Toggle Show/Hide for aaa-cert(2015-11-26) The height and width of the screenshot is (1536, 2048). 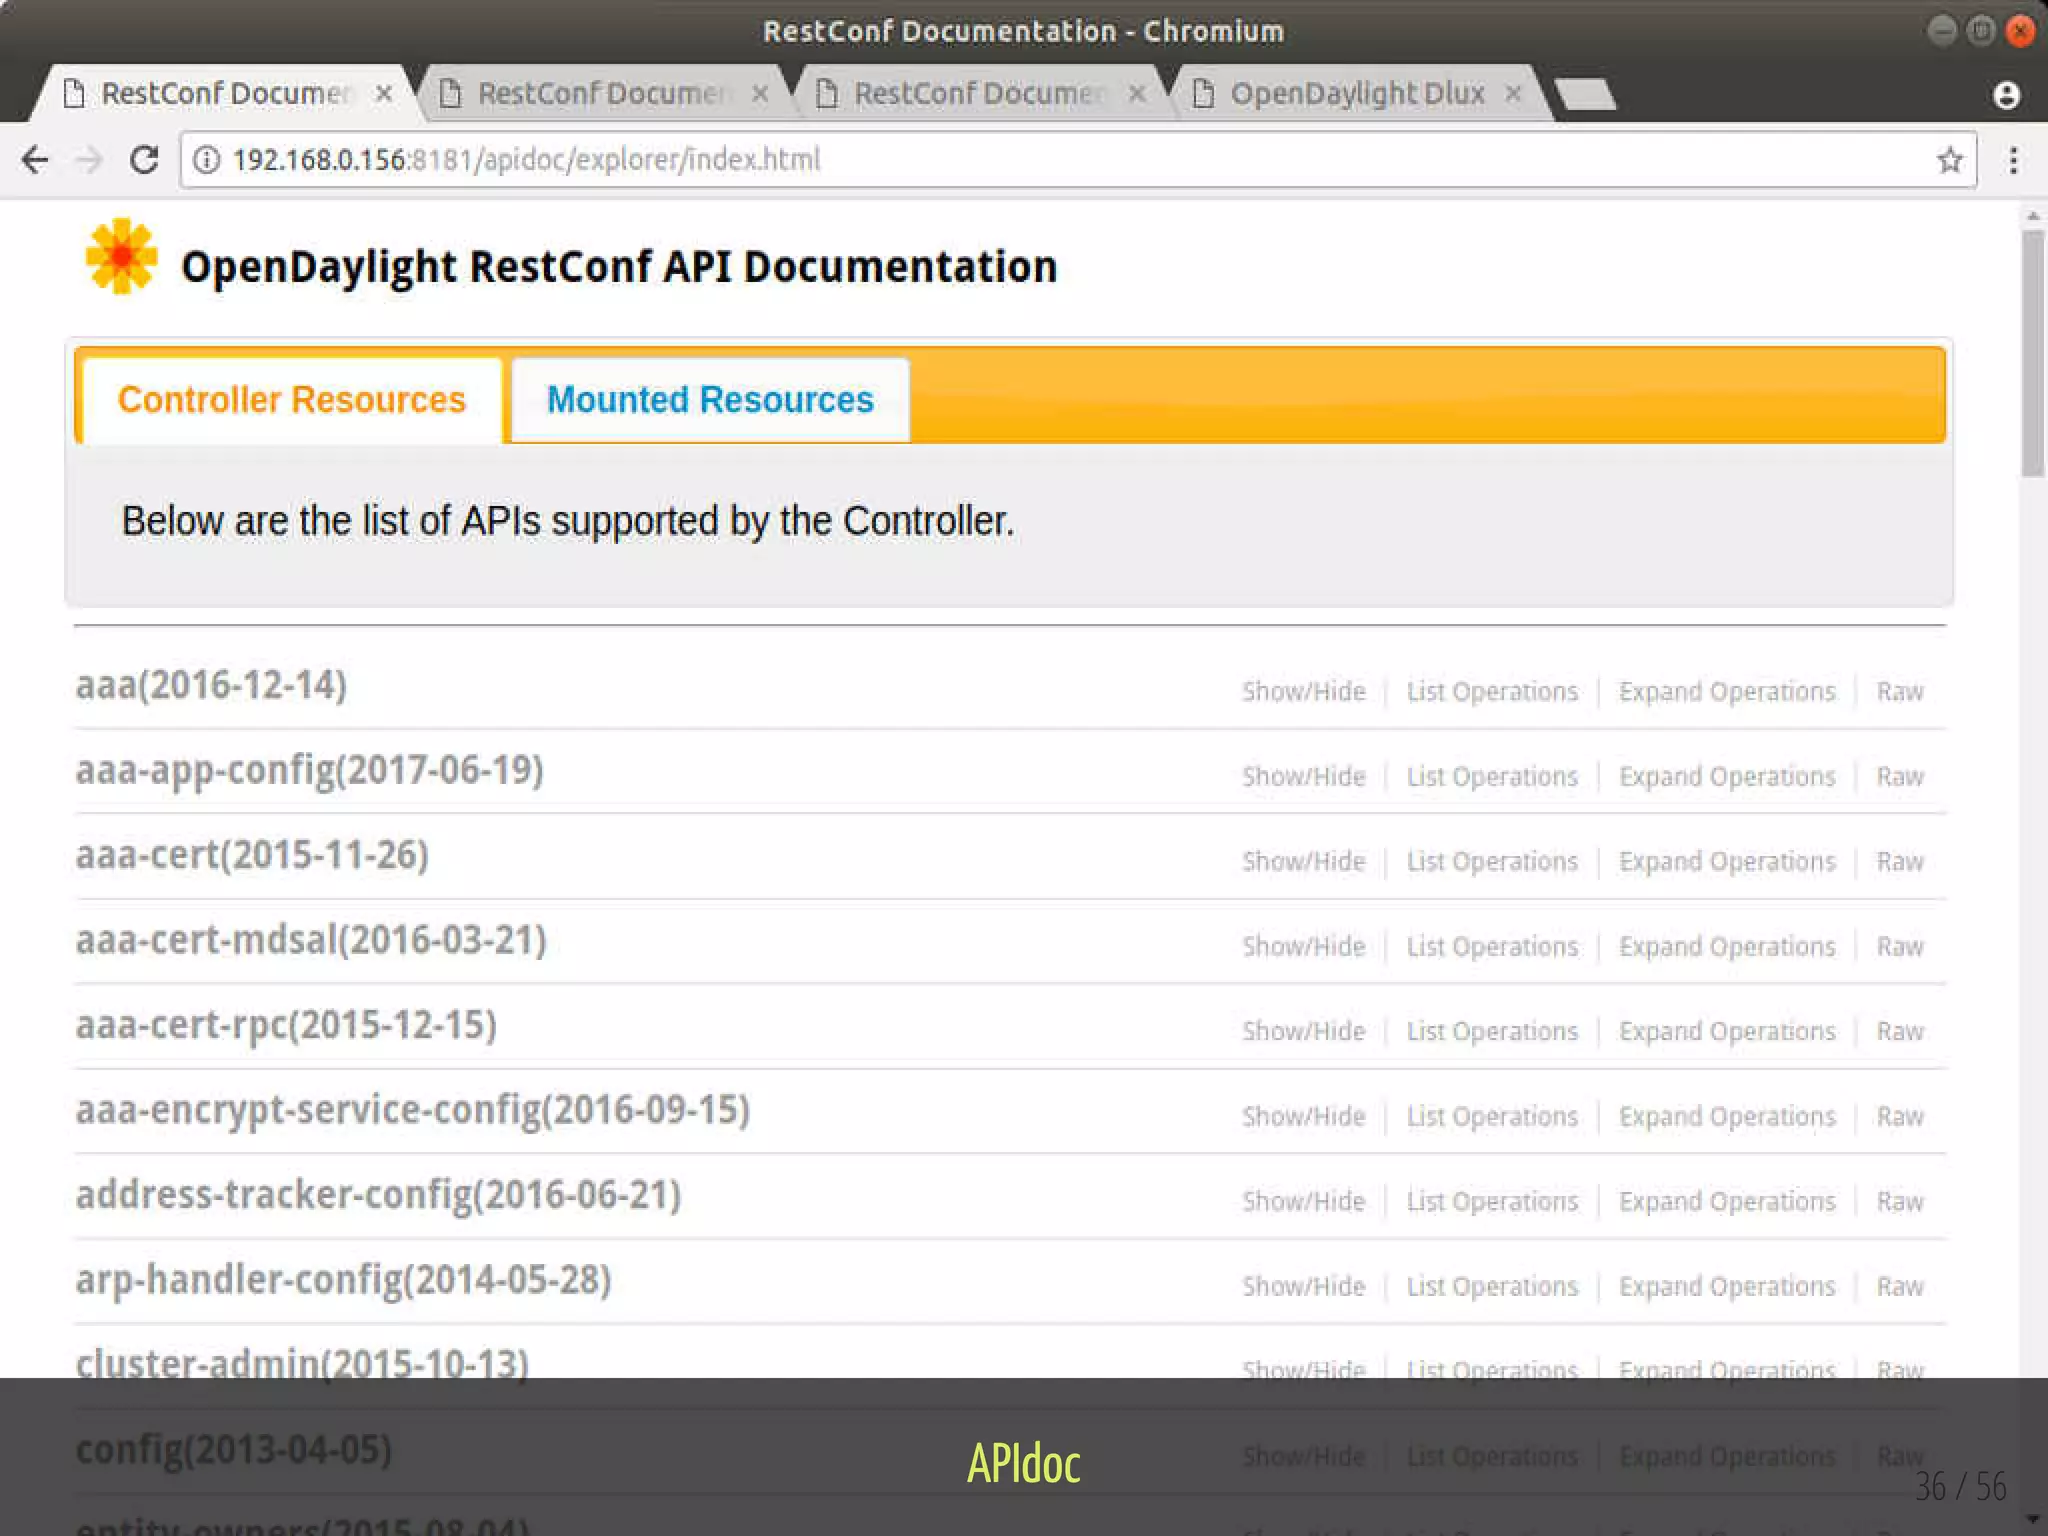coord(1303,862)
